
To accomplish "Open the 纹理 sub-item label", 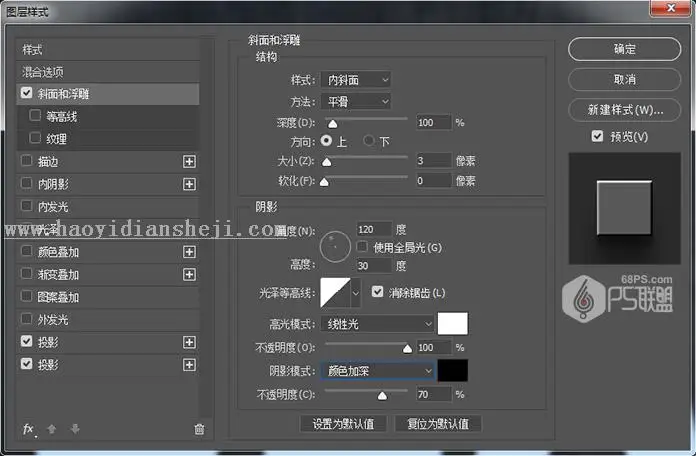I will 56,139.
